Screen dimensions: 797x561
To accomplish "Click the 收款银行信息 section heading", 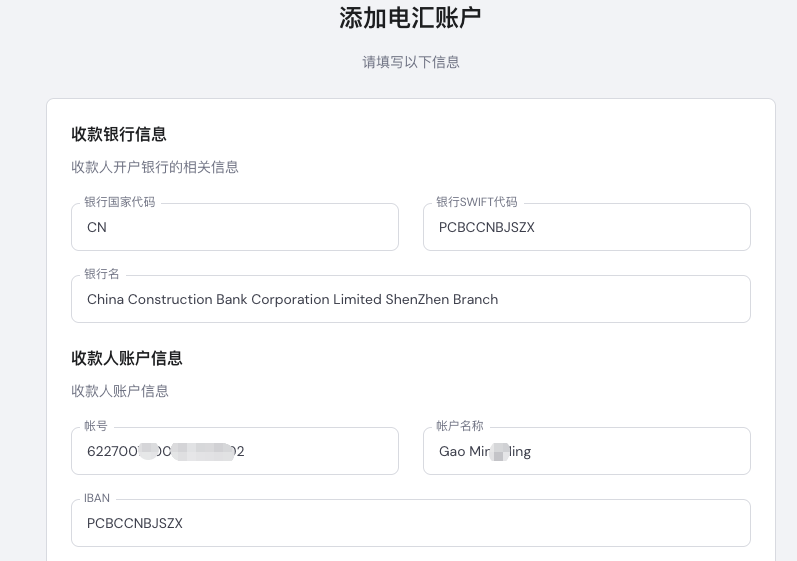I will (118, 134).
